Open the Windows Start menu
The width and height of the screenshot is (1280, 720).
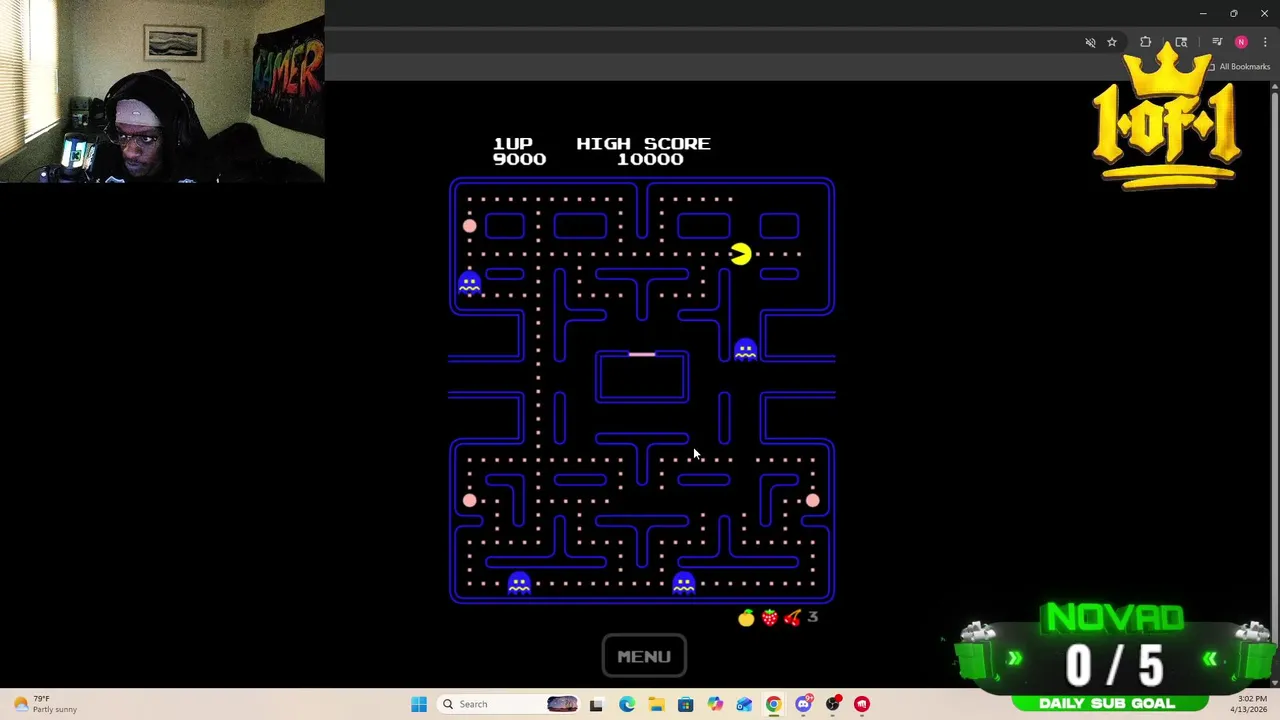(x=419, y=704)
